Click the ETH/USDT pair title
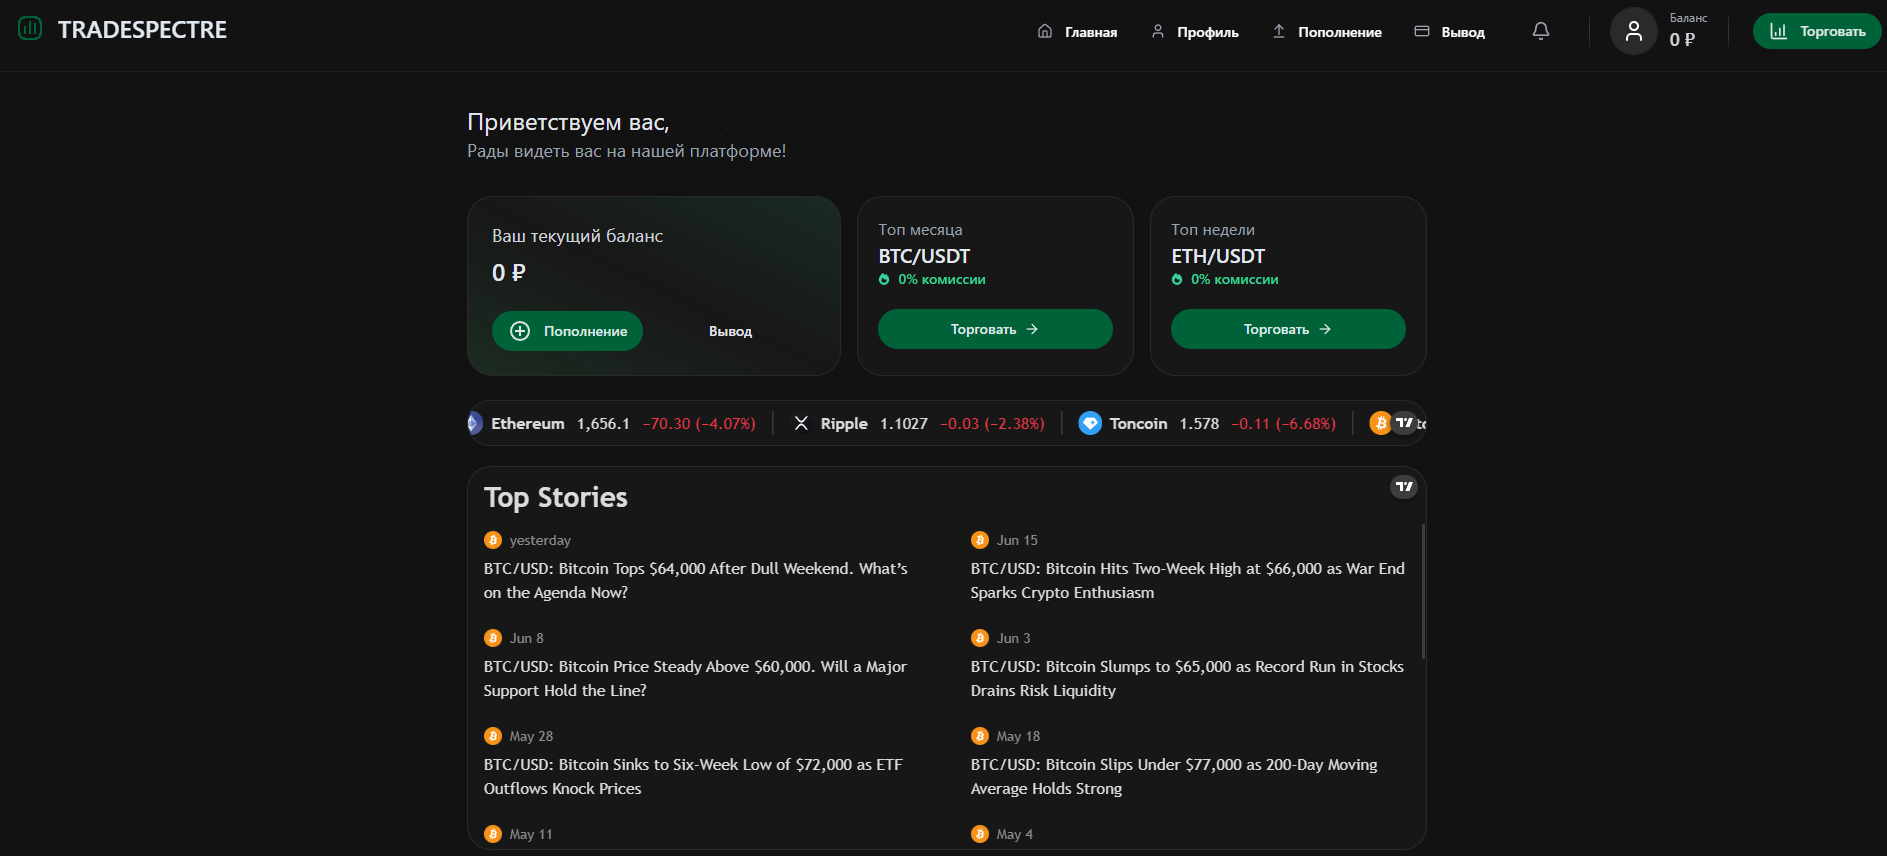The height and width of the screenshot is (856, 1887). (x=1218, y=256)
